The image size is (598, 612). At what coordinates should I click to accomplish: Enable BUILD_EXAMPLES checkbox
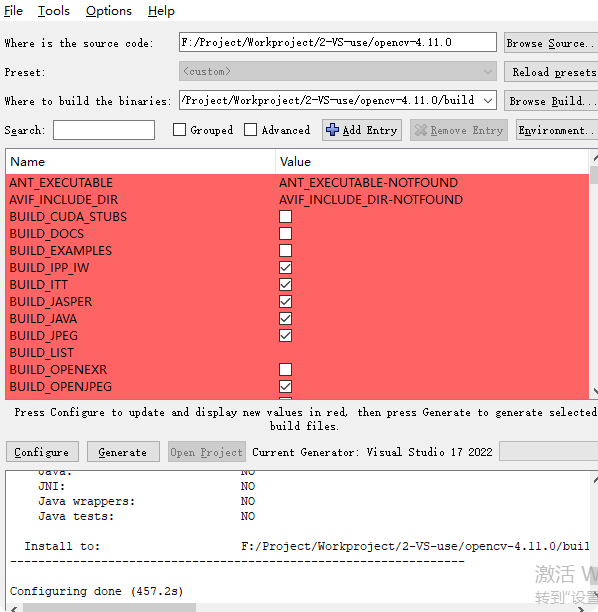(x=285, y=251)
